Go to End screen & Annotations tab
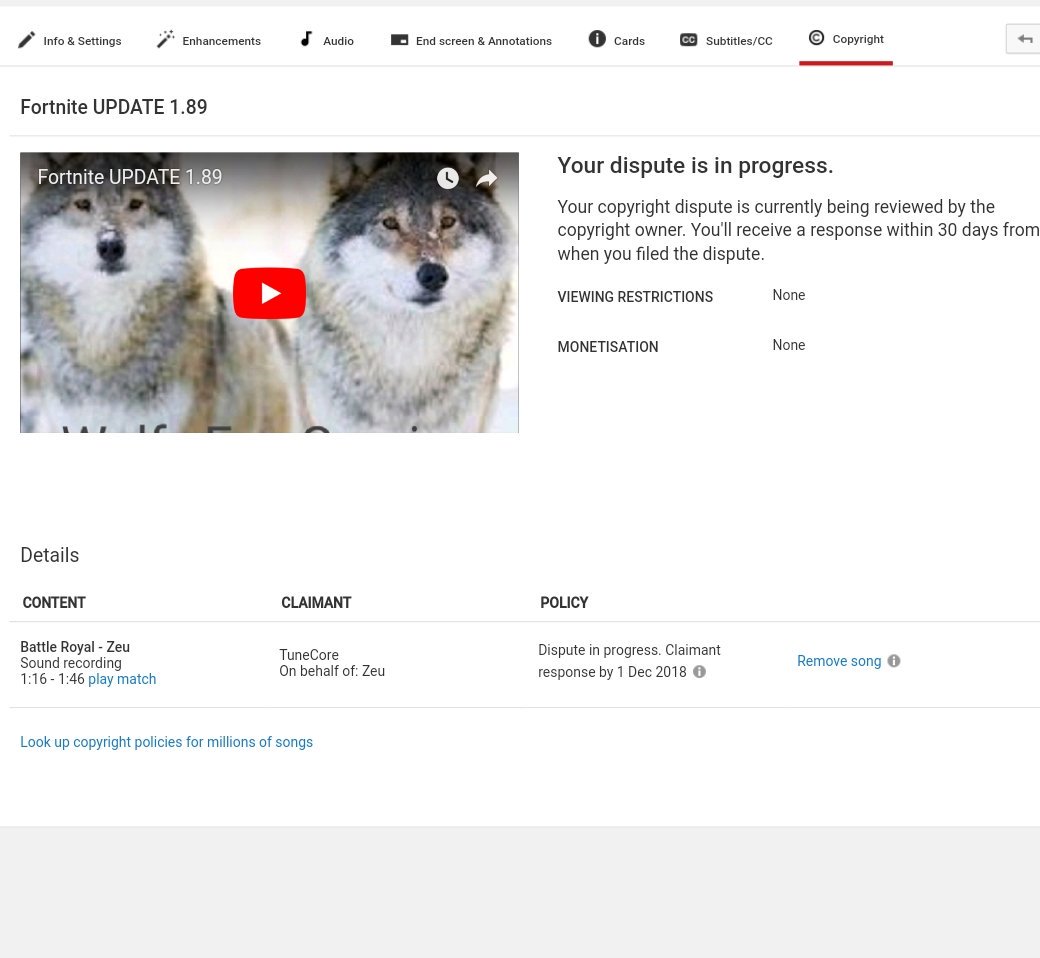 471,40
